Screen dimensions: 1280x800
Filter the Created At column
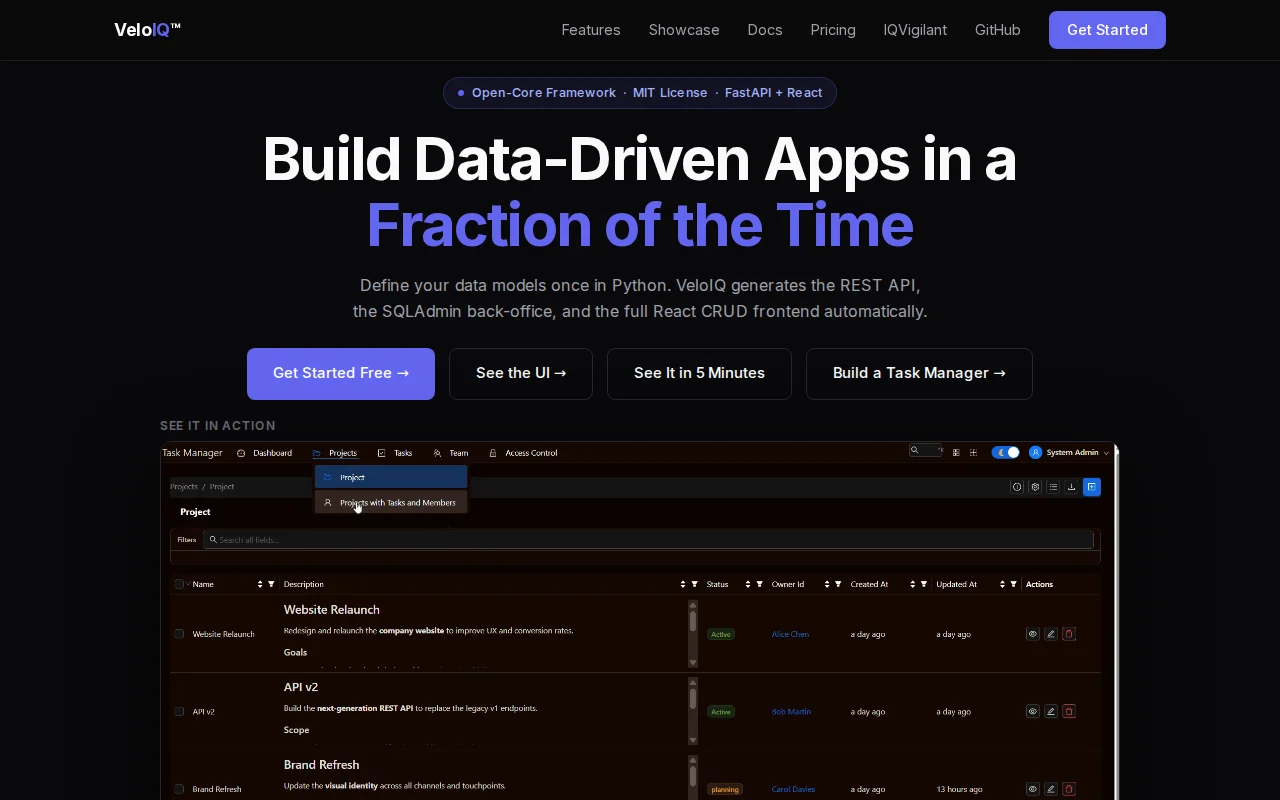coord(925,584)
